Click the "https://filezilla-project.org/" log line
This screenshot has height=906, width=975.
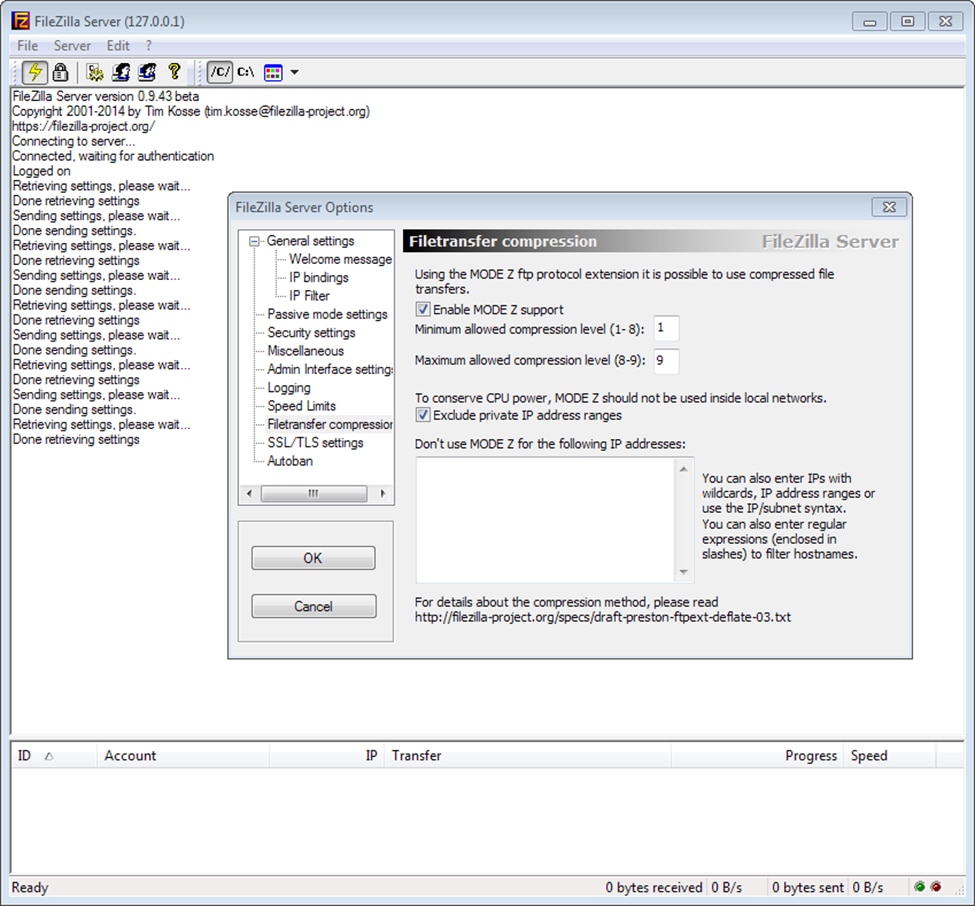pyautogui.click(x=84, y=126)
